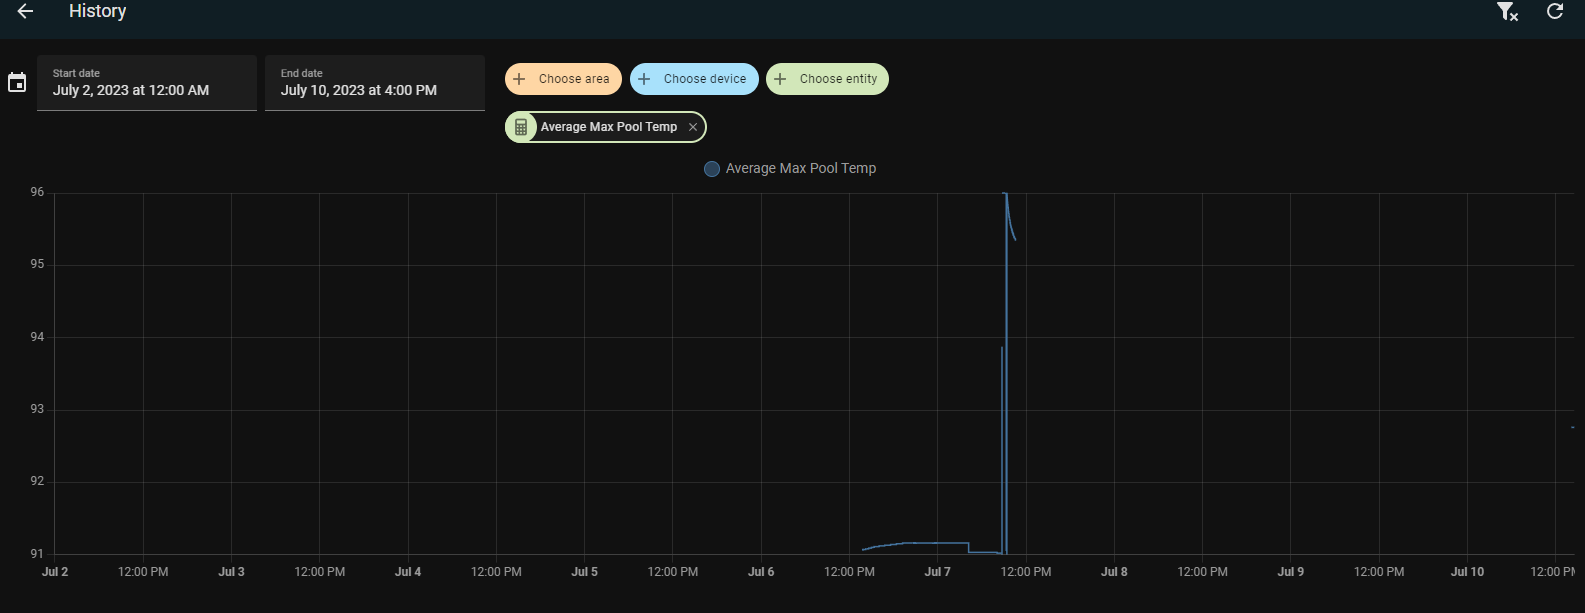Click the Start date field
Viewport: 1585px width, 613px height.
point(147,83)
